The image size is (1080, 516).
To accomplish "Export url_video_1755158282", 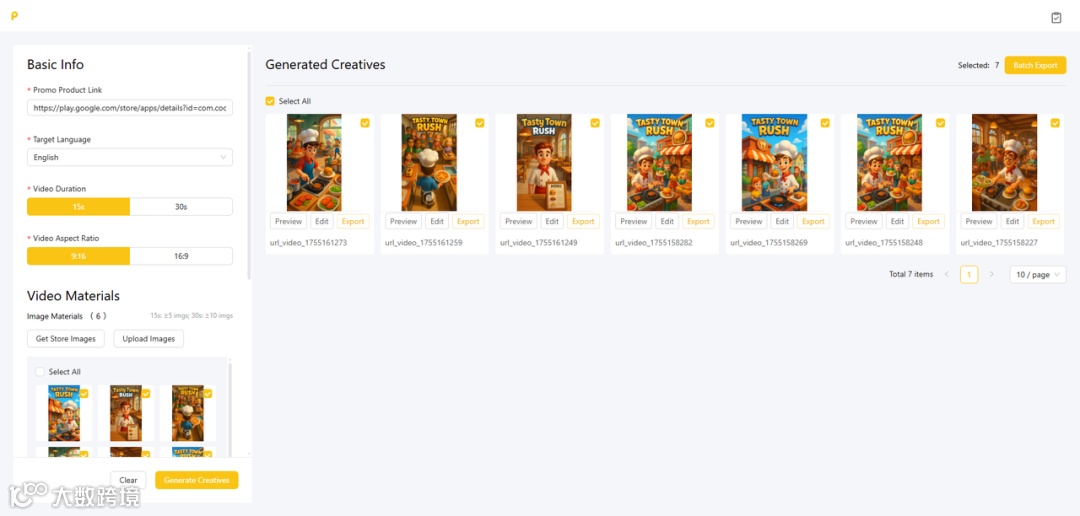I will point(698,221).
